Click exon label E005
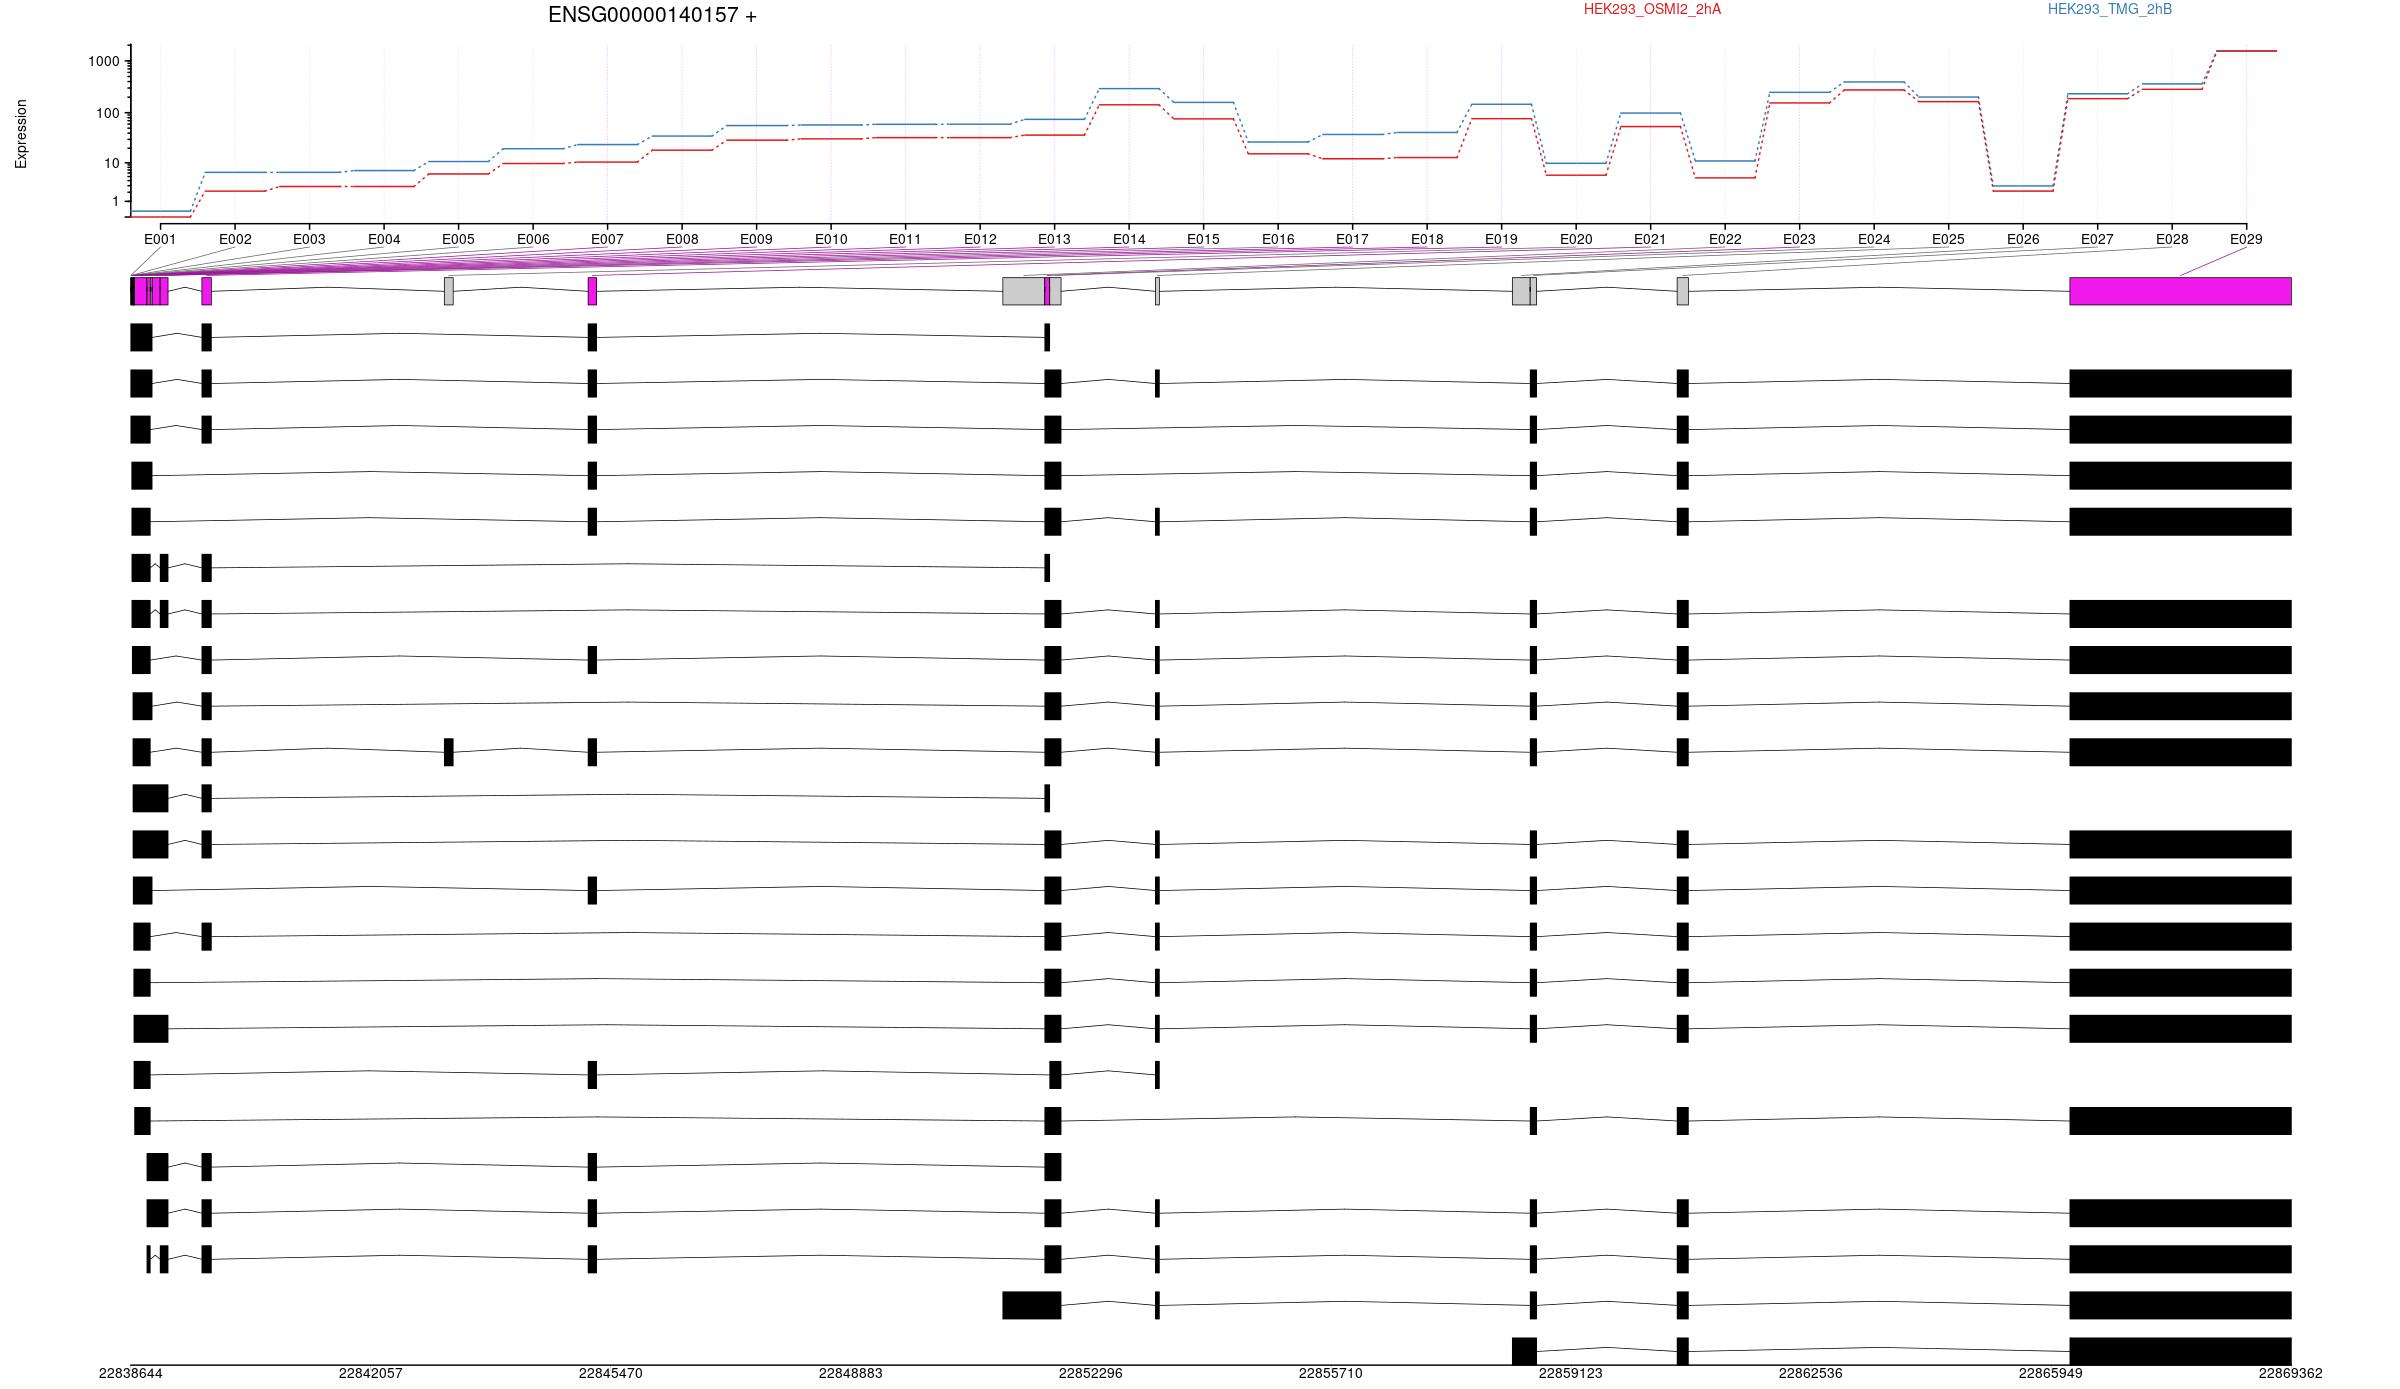 point(458,239)
